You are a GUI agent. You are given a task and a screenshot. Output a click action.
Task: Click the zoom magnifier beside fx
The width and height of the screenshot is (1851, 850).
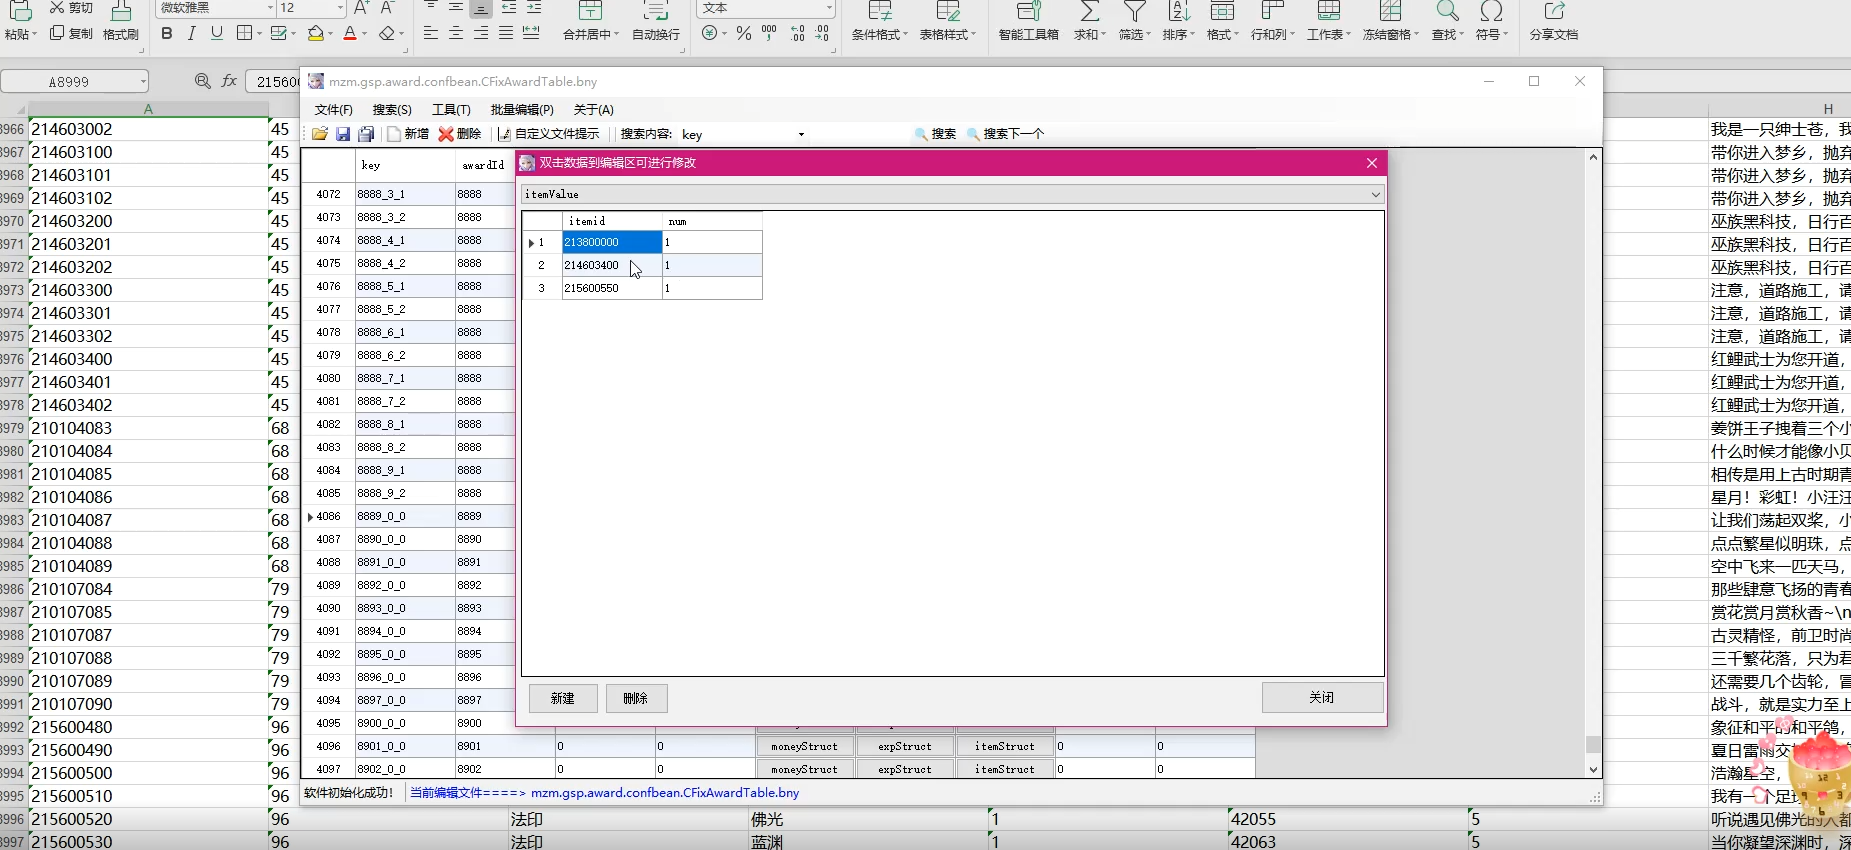click(x=203, y=81)
